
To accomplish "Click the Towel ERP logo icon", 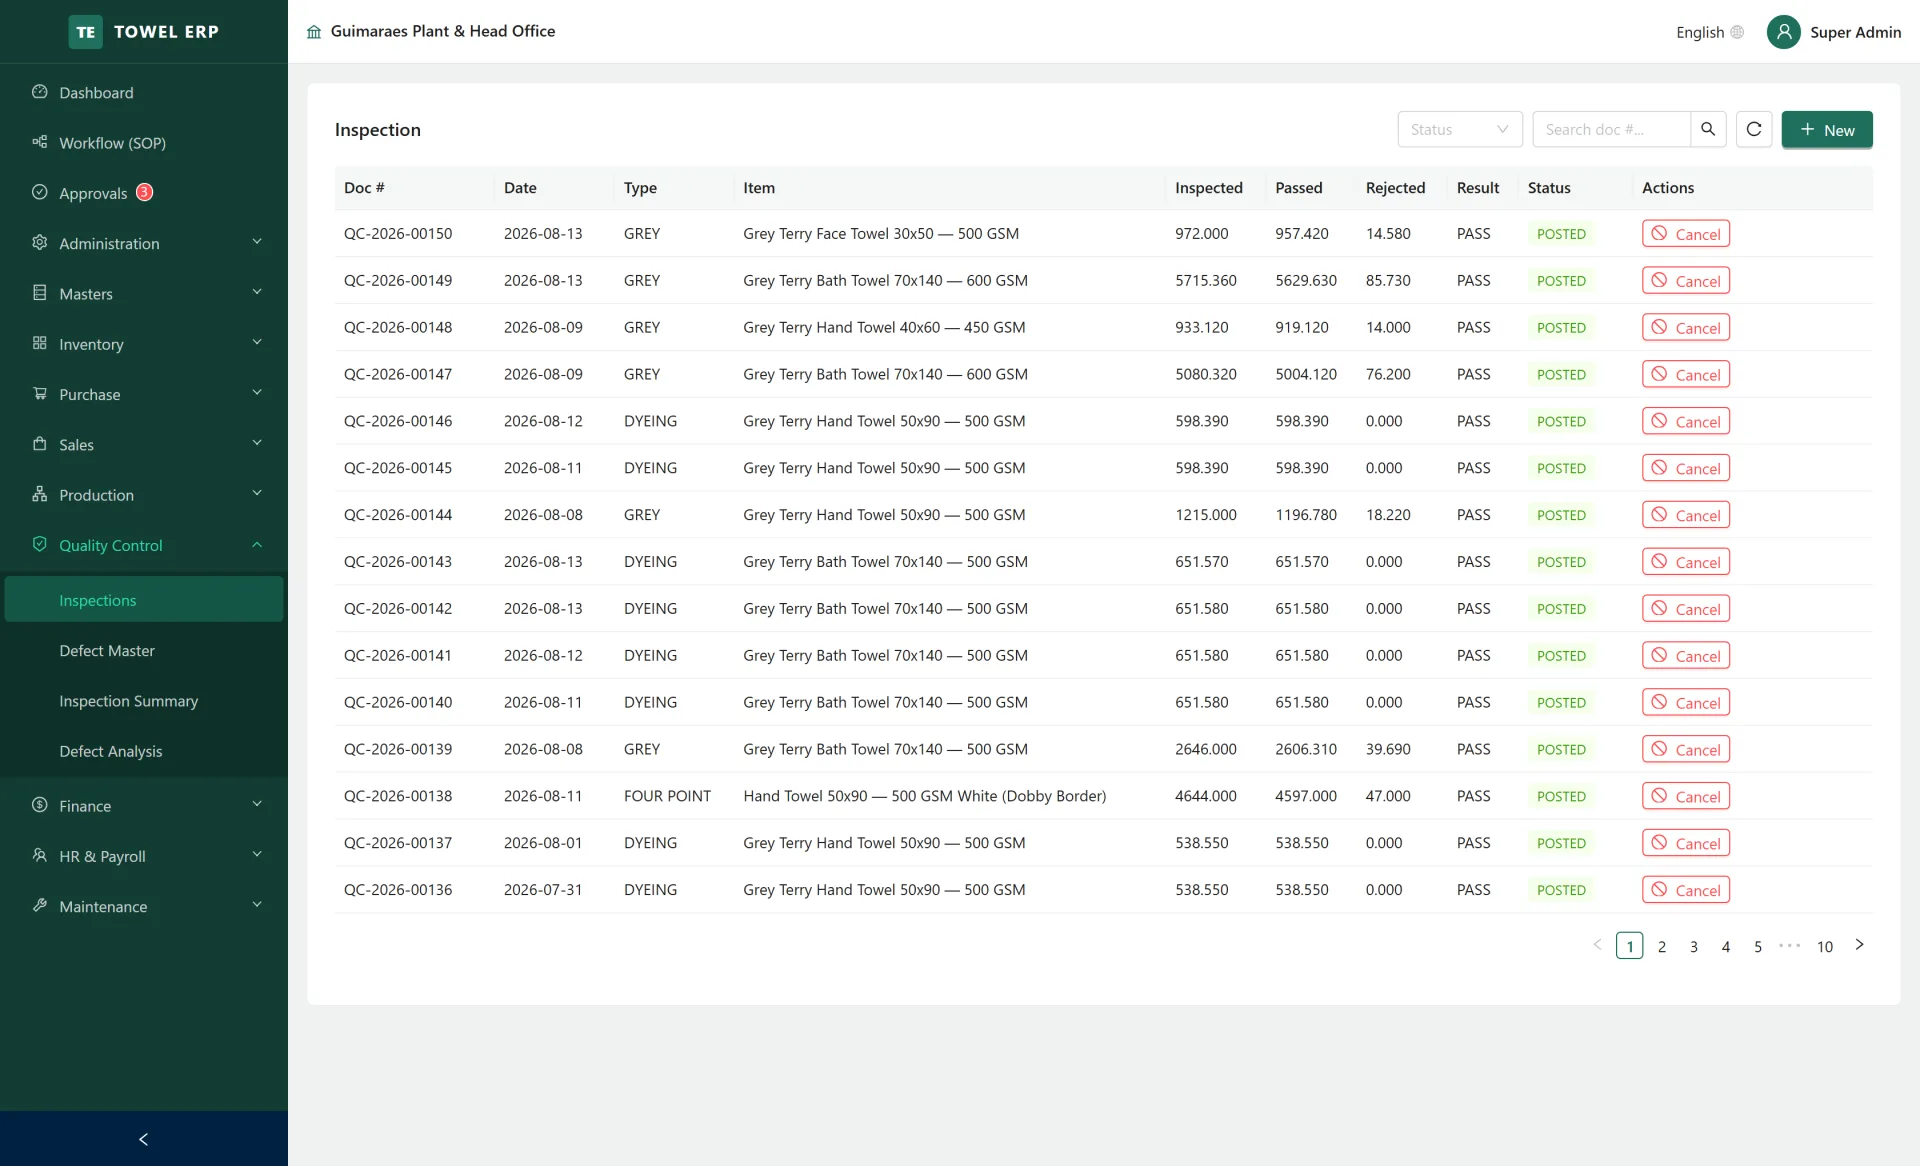I will (86, 32).
